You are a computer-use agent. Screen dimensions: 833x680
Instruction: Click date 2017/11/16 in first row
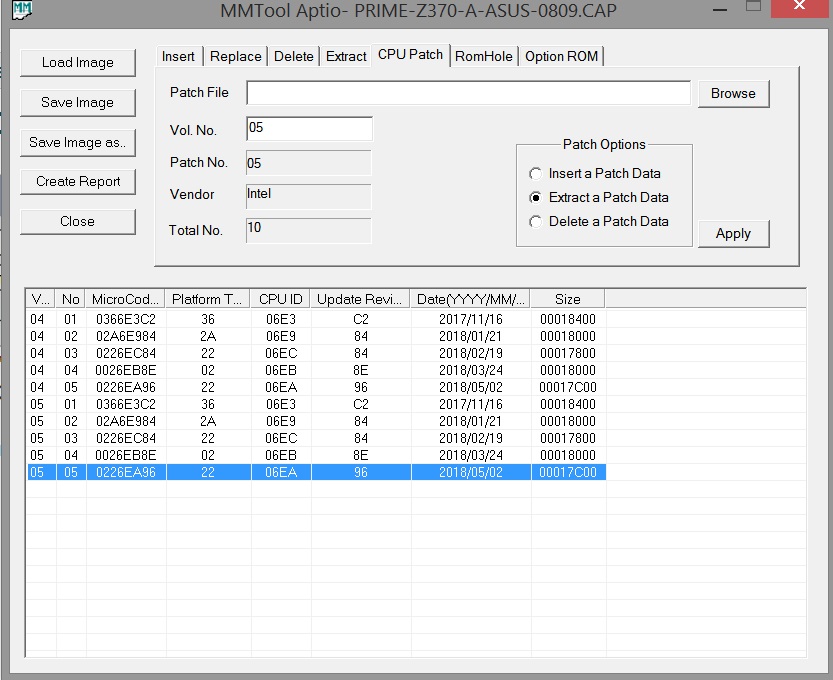tap(471, 319)
